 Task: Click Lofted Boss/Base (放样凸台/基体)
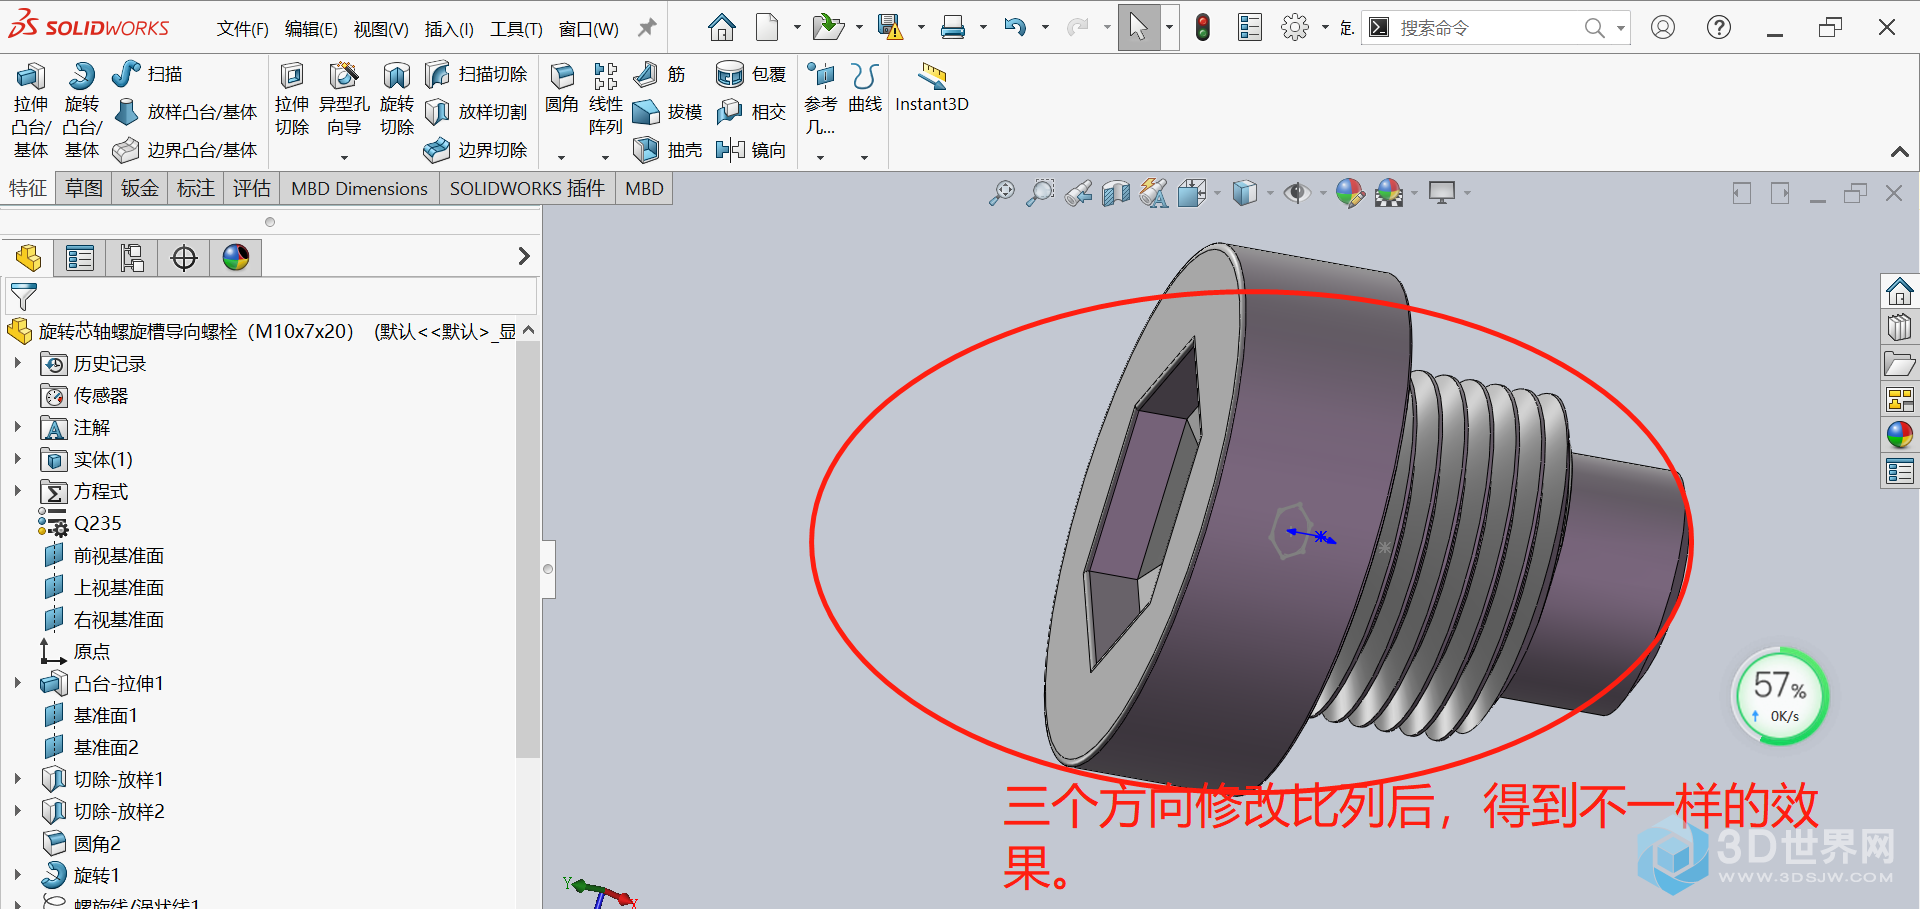[186, 112]
